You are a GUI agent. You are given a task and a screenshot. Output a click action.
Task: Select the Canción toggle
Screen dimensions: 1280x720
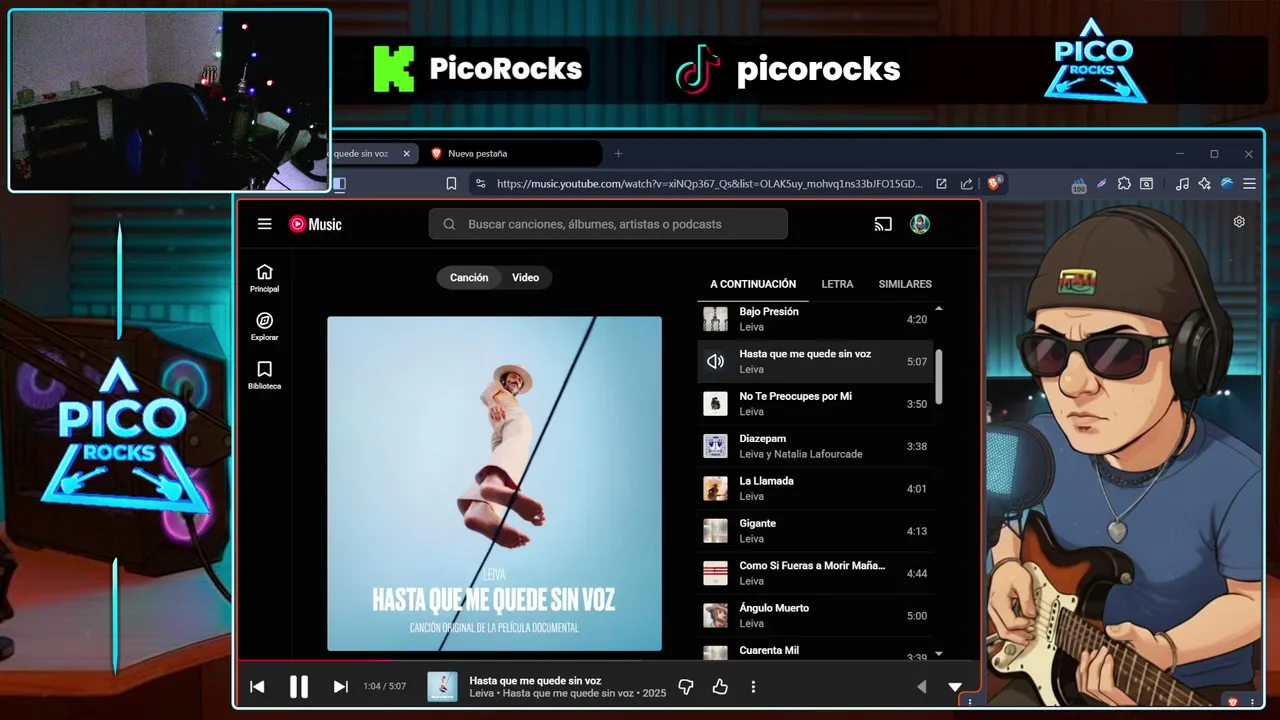[x=469, y=278]
